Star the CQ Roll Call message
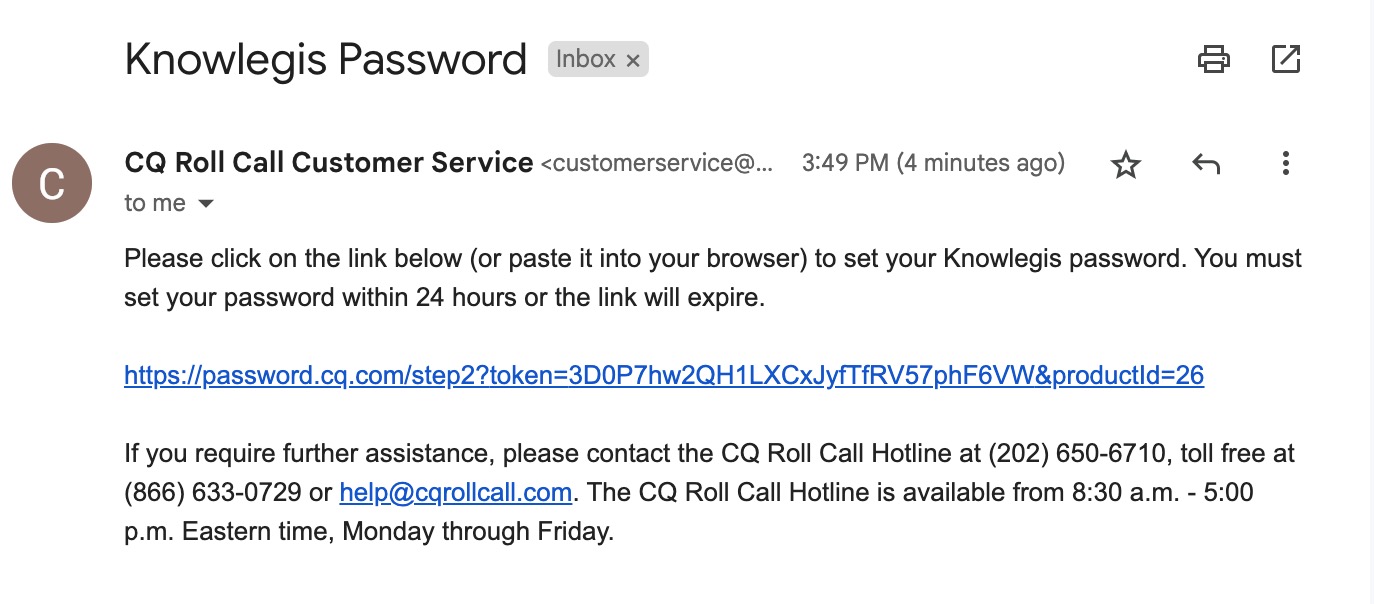 pos(1126,164)
